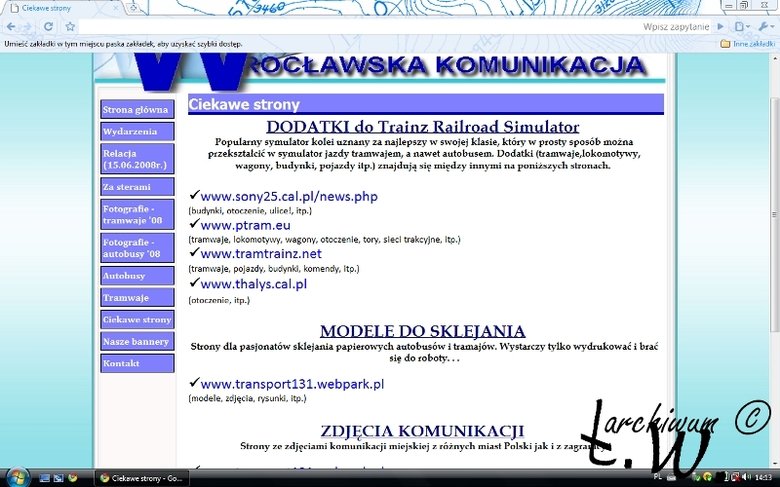
Task: Open the Tramwaje sidebar item
Action: point(137,297)
